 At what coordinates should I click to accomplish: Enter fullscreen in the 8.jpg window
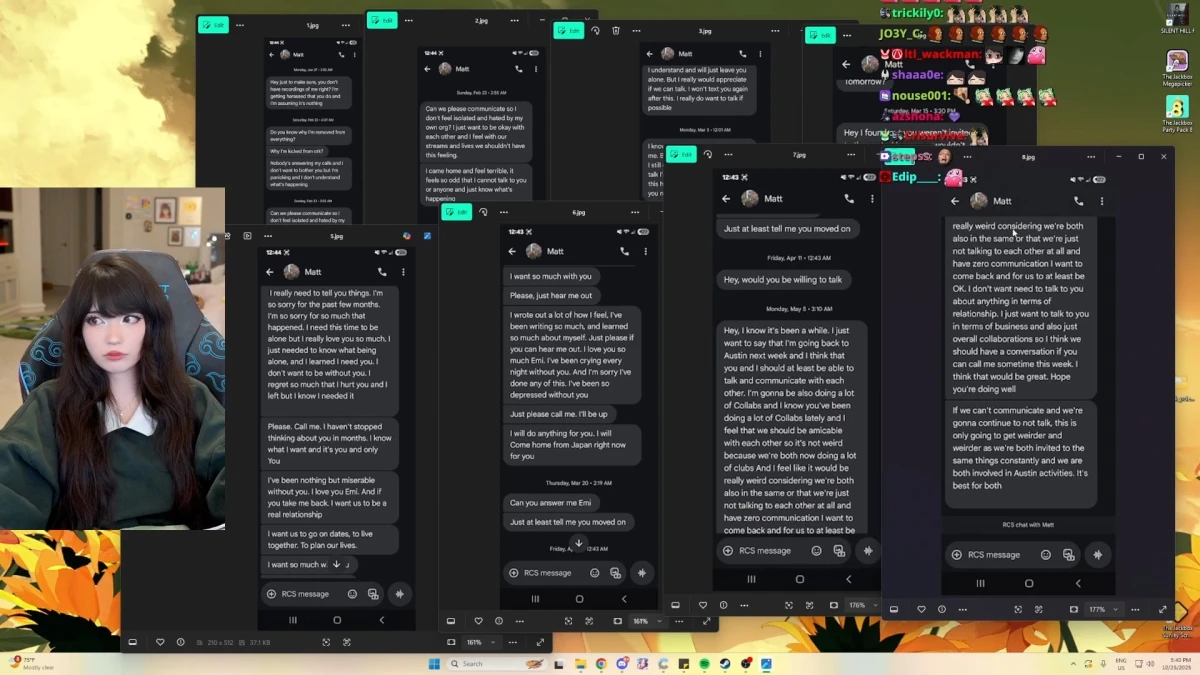[x=1162, y=609]
